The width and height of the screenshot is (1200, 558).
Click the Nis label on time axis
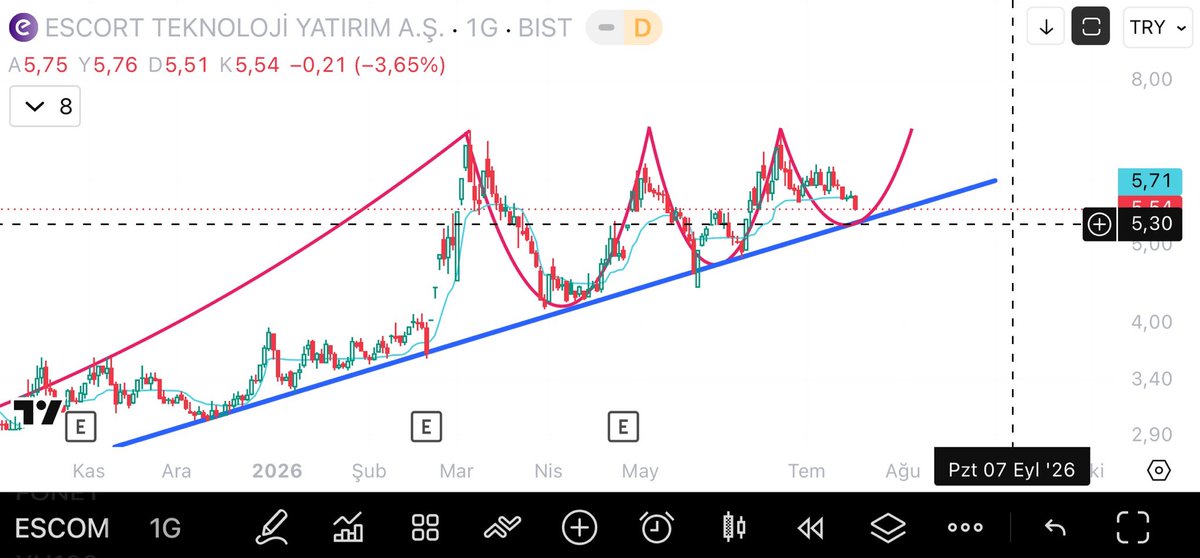(548, 470)
